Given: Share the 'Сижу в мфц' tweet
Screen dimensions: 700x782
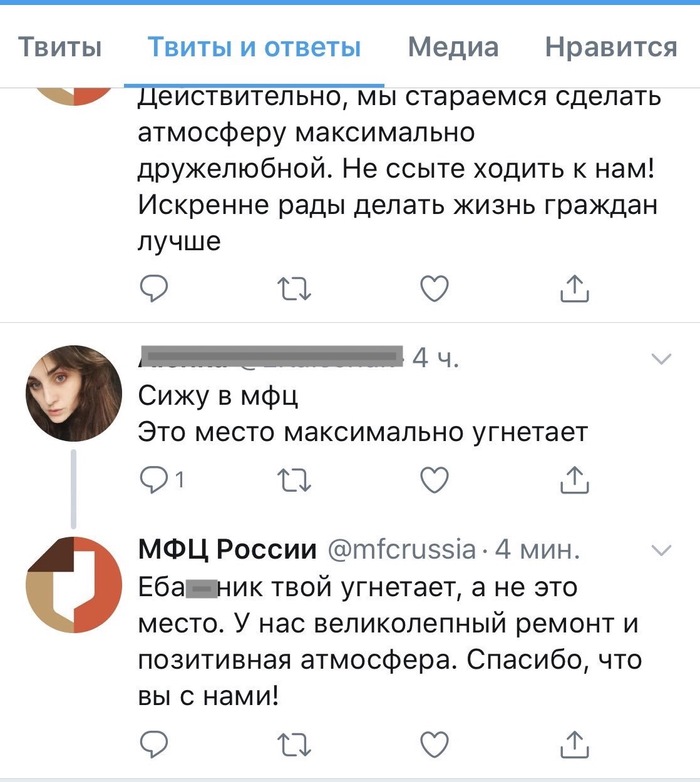Looking at the screenshot, I should [573, 481].
